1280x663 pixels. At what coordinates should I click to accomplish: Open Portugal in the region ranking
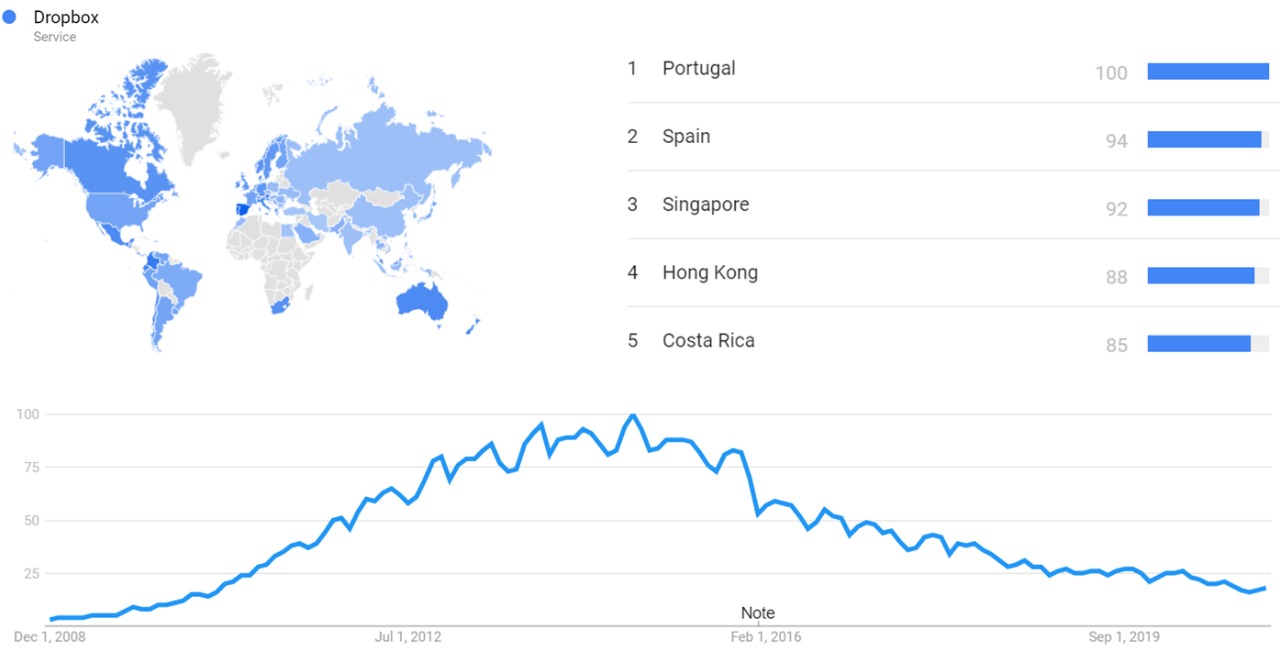(x=698, y=68)
